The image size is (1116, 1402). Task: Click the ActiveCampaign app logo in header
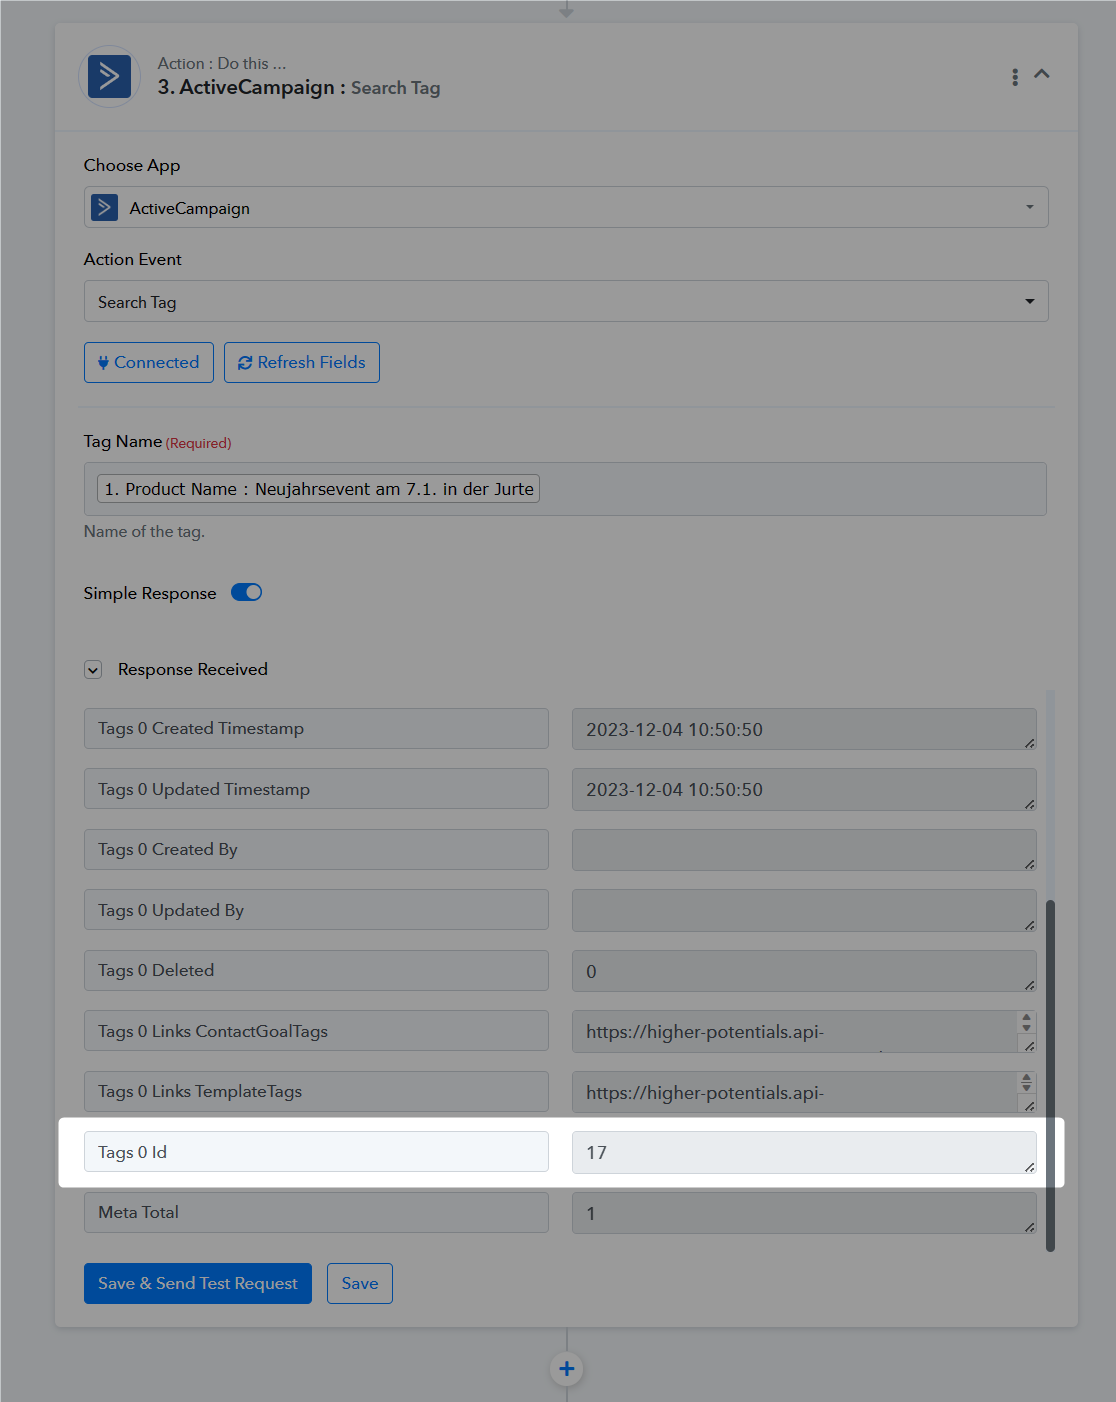pos(109,76)
